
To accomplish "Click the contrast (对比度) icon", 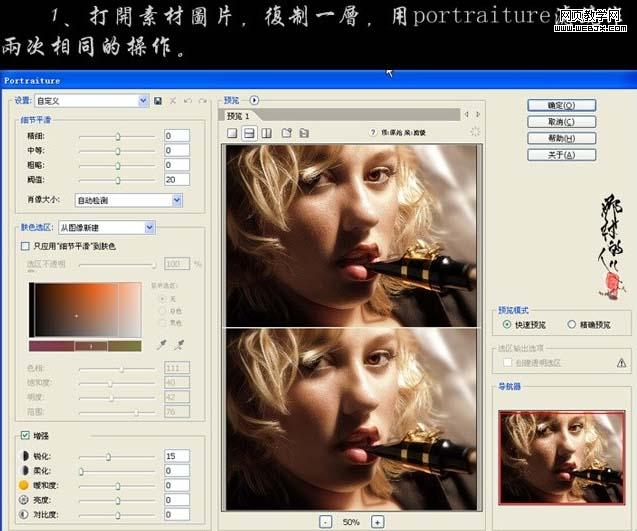I will [x=24, y=514].
